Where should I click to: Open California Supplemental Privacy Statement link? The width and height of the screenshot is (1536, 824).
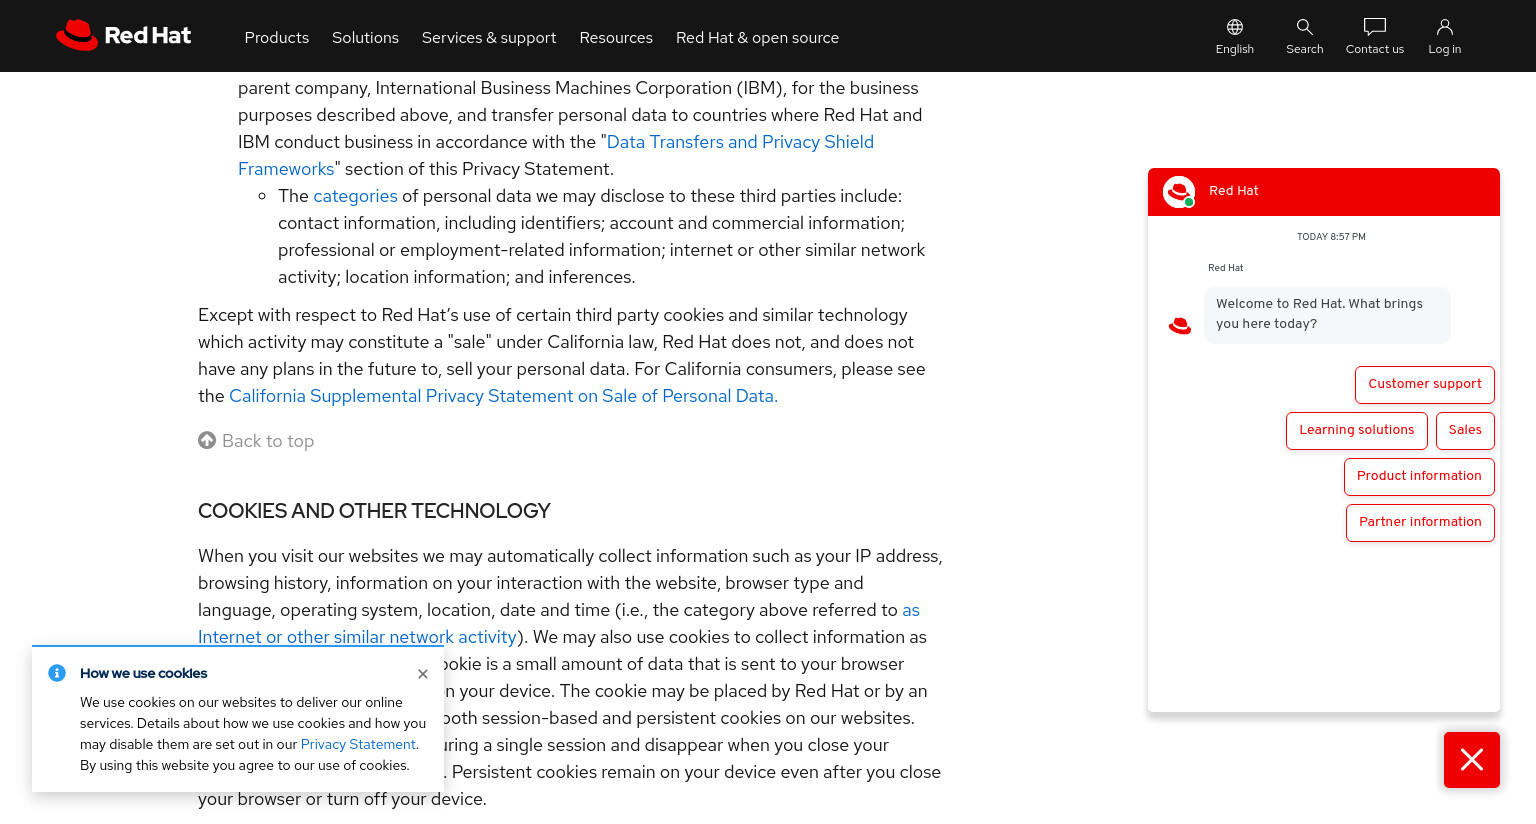point(503,396)
